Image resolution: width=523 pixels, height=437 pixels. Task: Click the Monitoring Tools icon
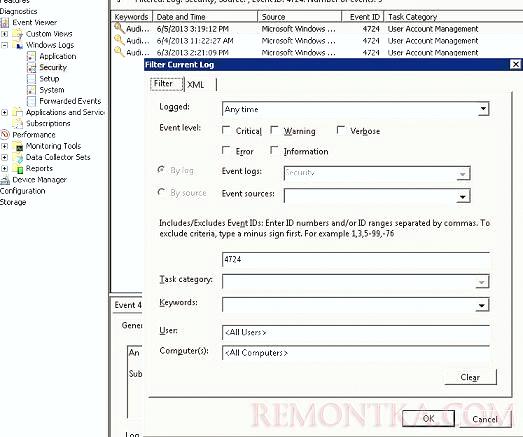(x=17, y=146)
